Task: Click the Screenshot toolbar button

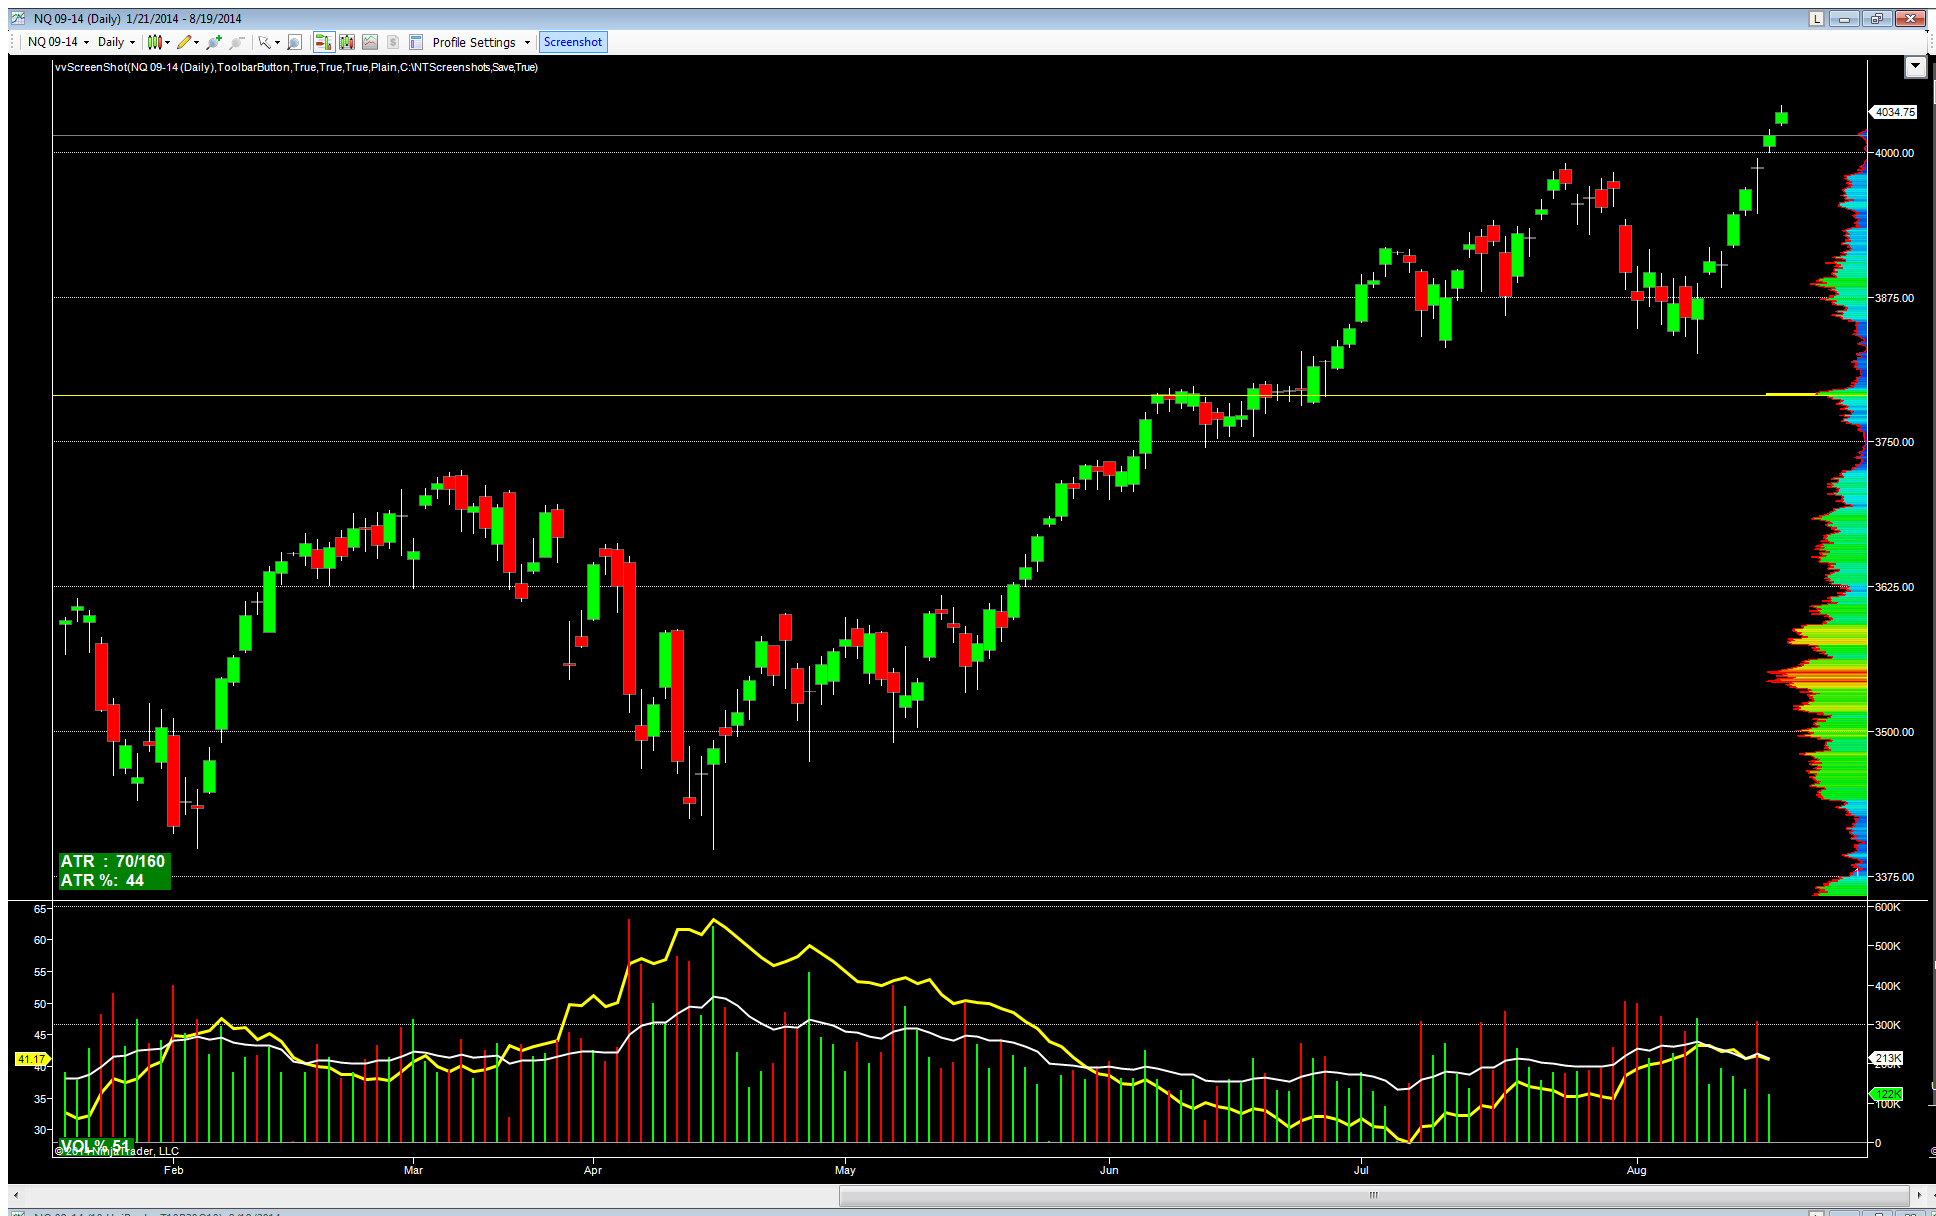Action: tap(573, 42)
